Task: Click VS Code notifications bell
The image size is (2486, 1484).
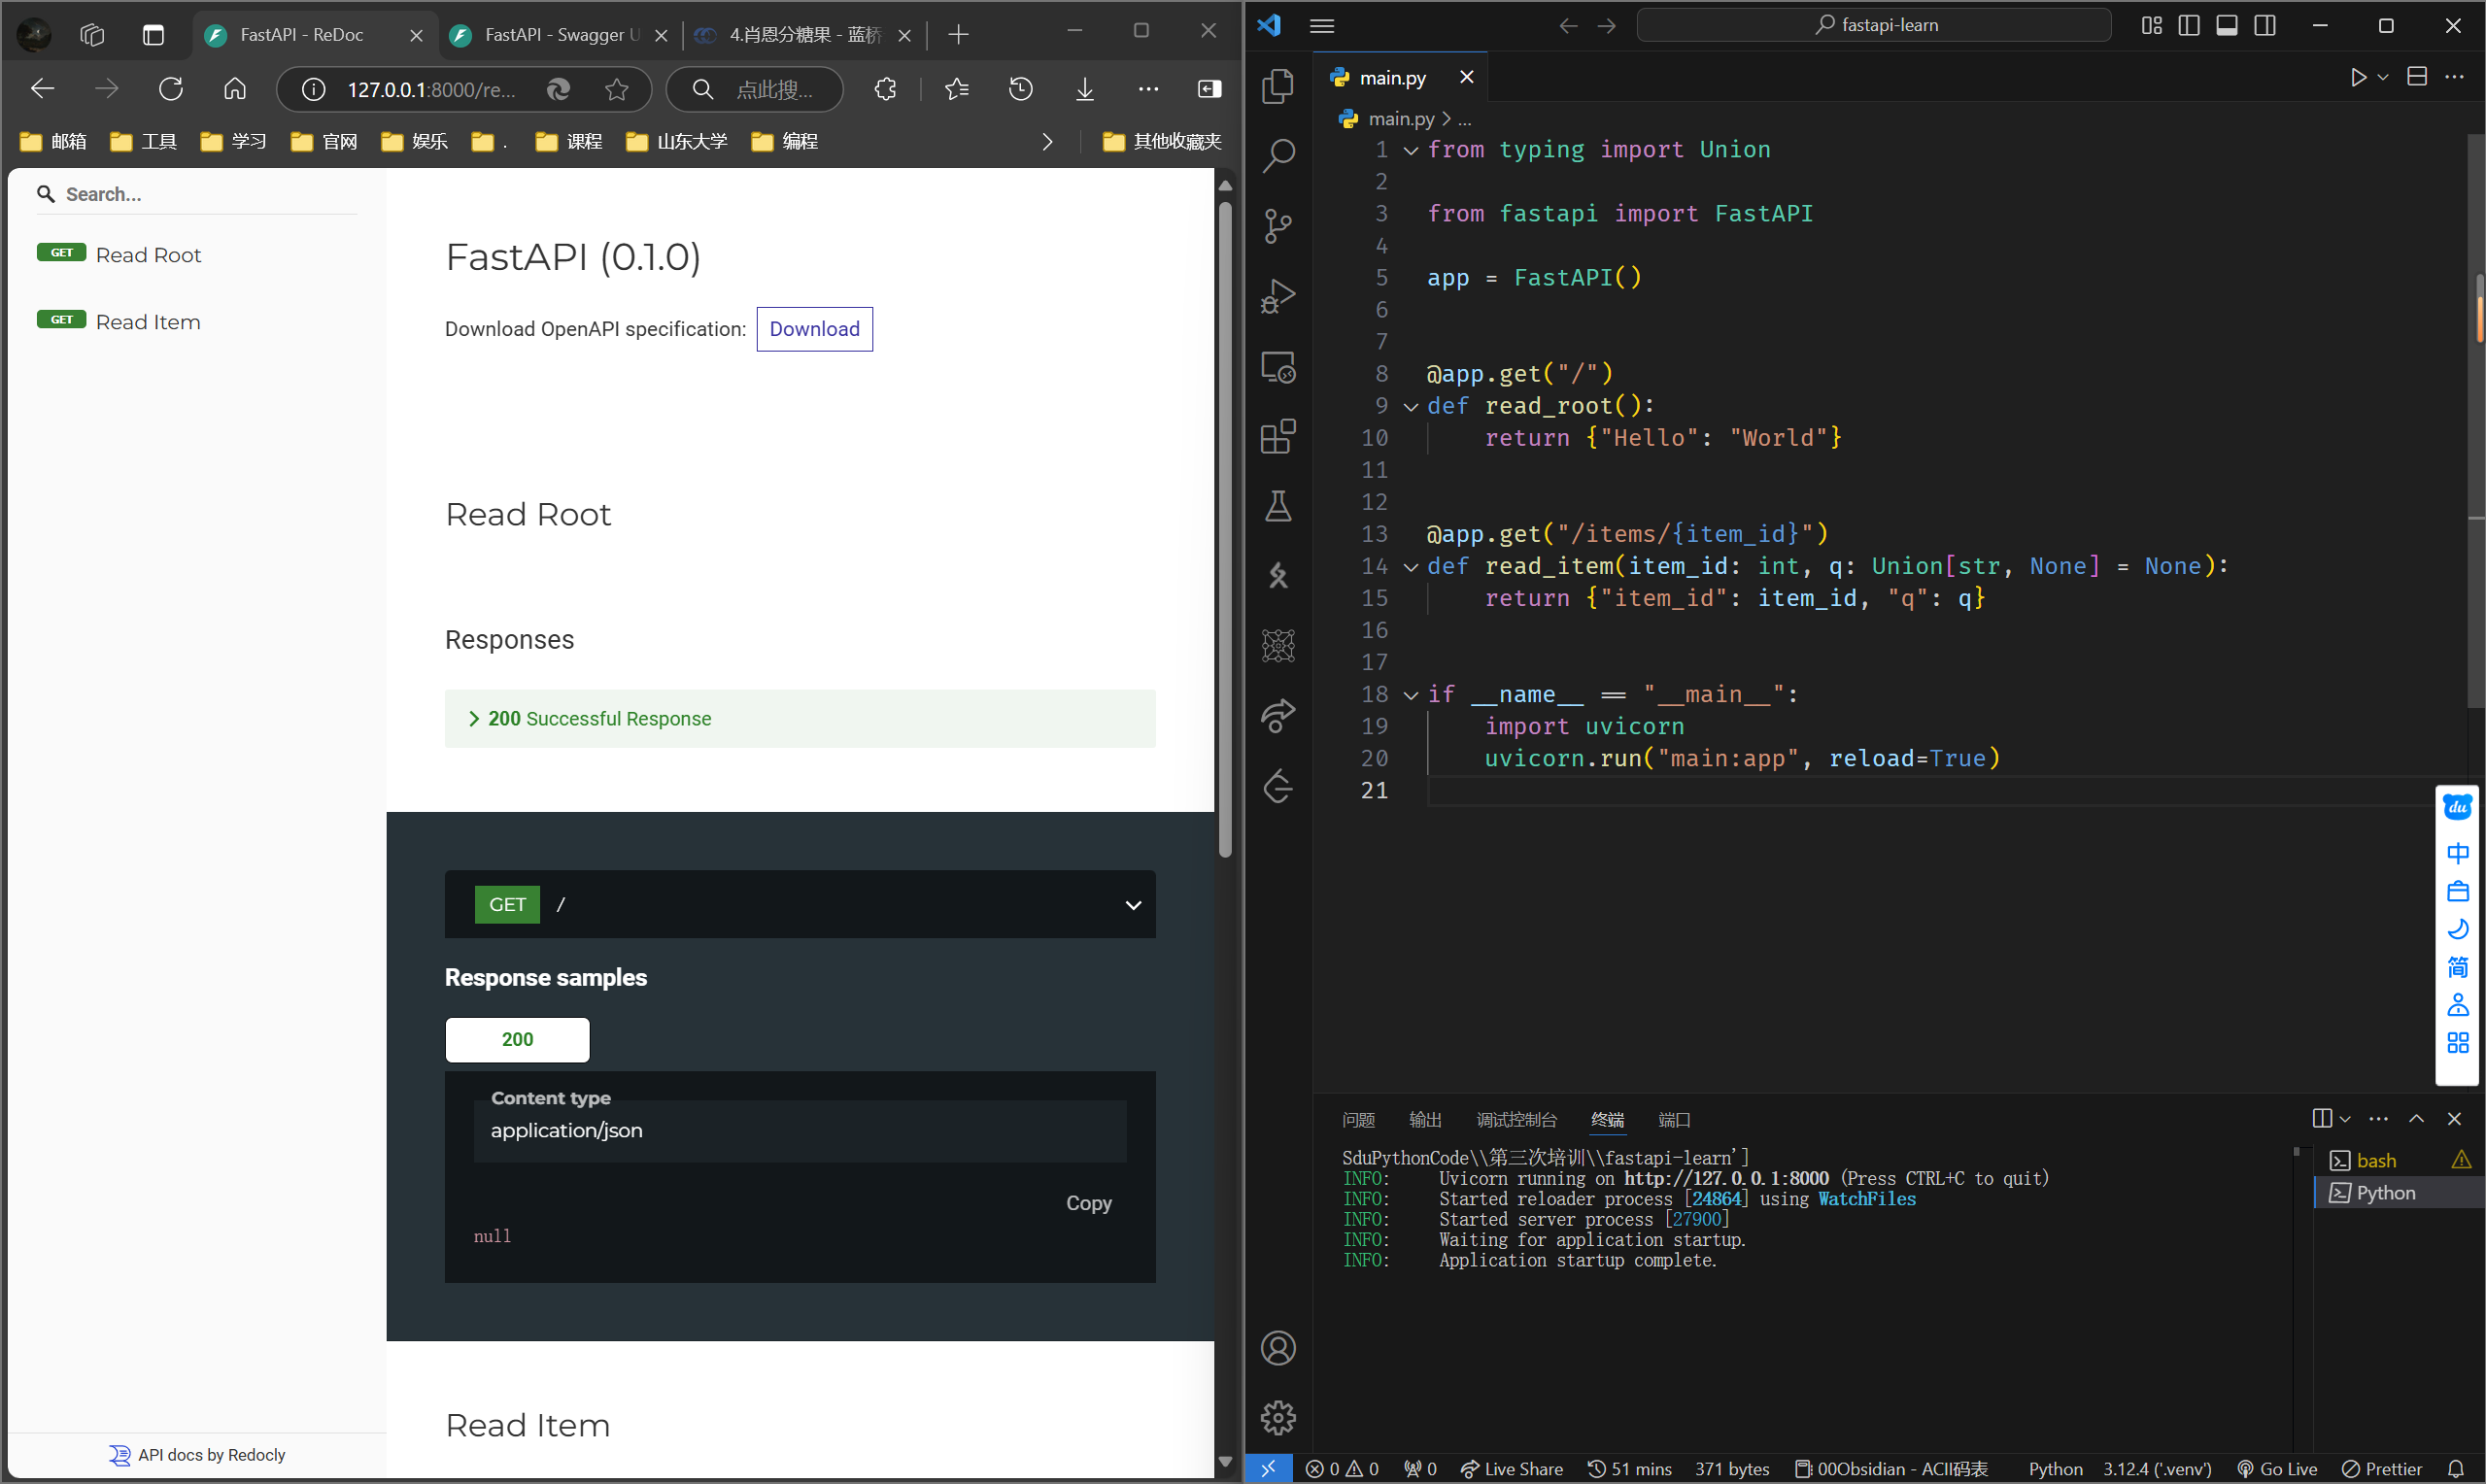Action: (x=2456, y=1469)
